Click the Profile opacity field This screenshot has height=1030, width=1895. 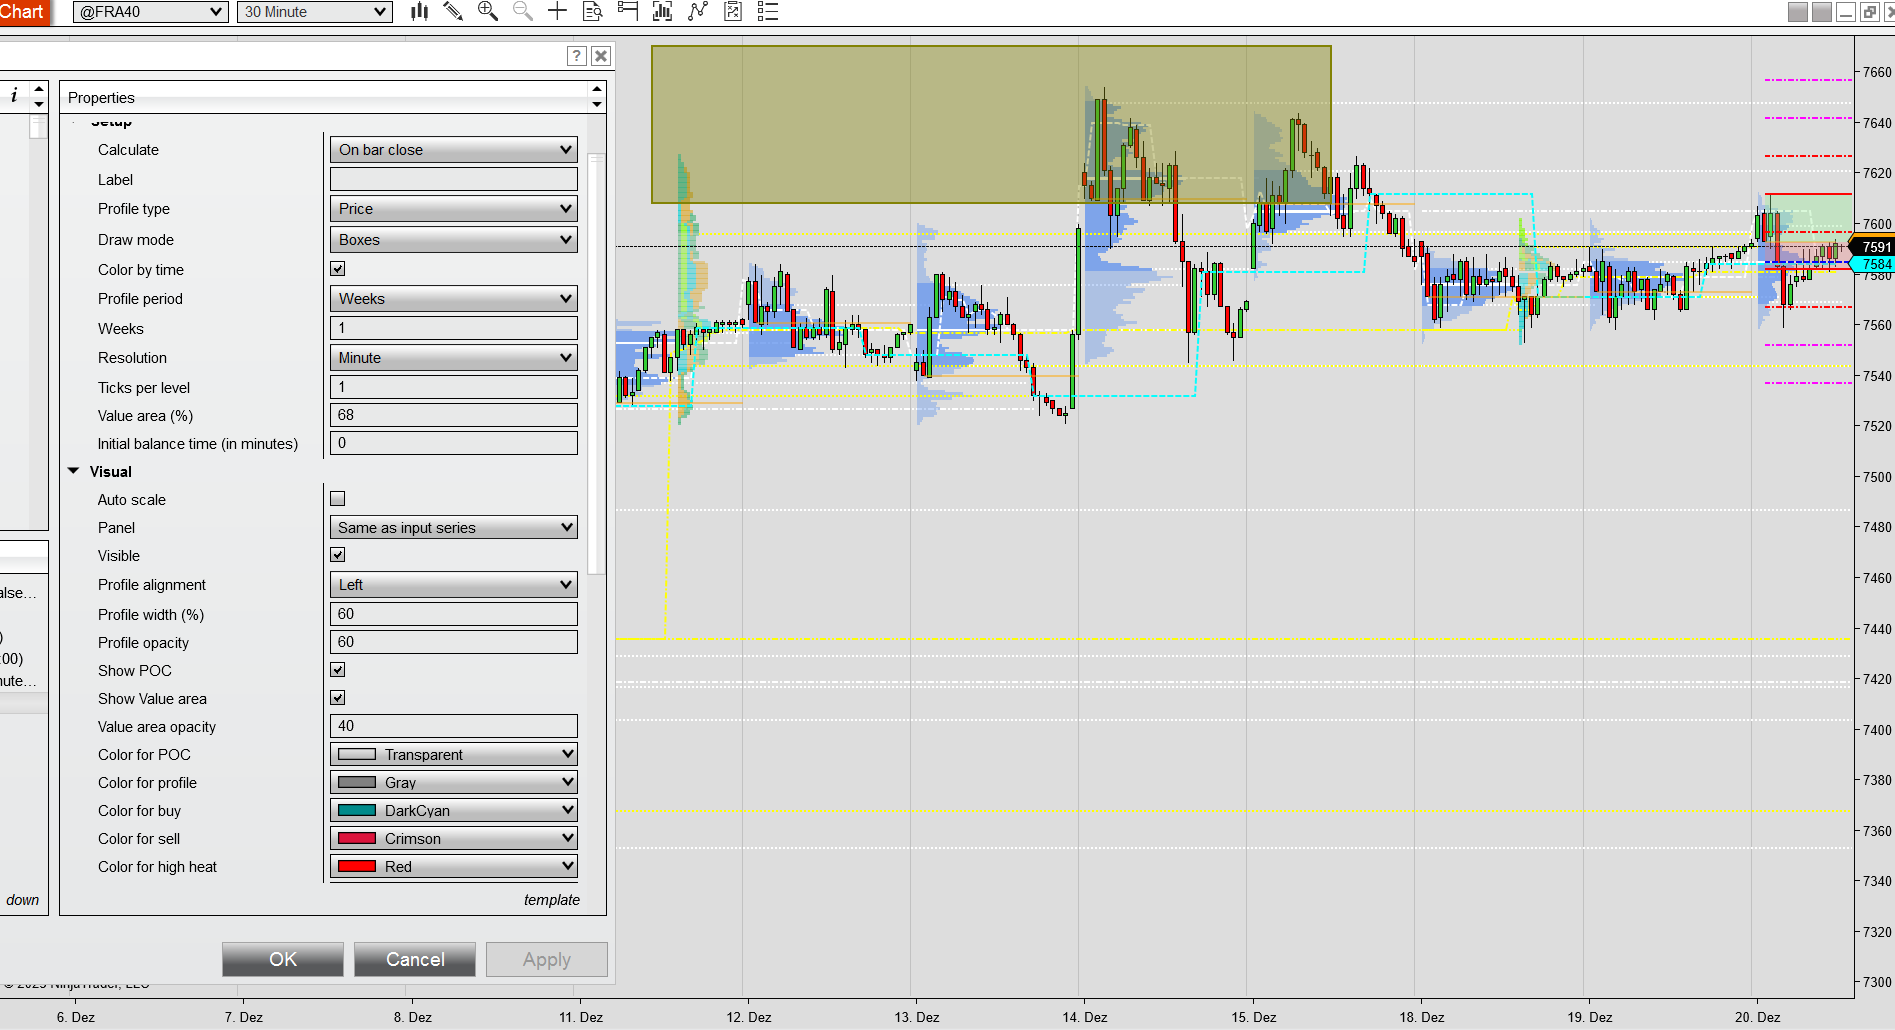pos(454,642)
